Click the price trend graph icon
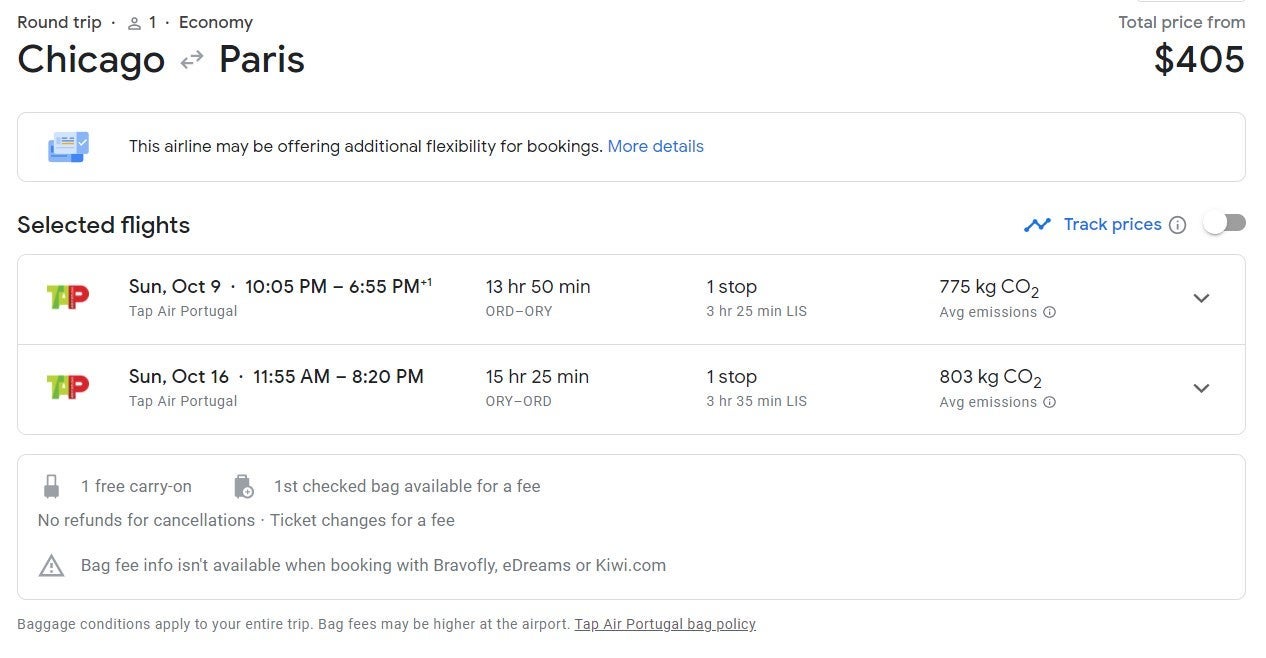 1037,225
